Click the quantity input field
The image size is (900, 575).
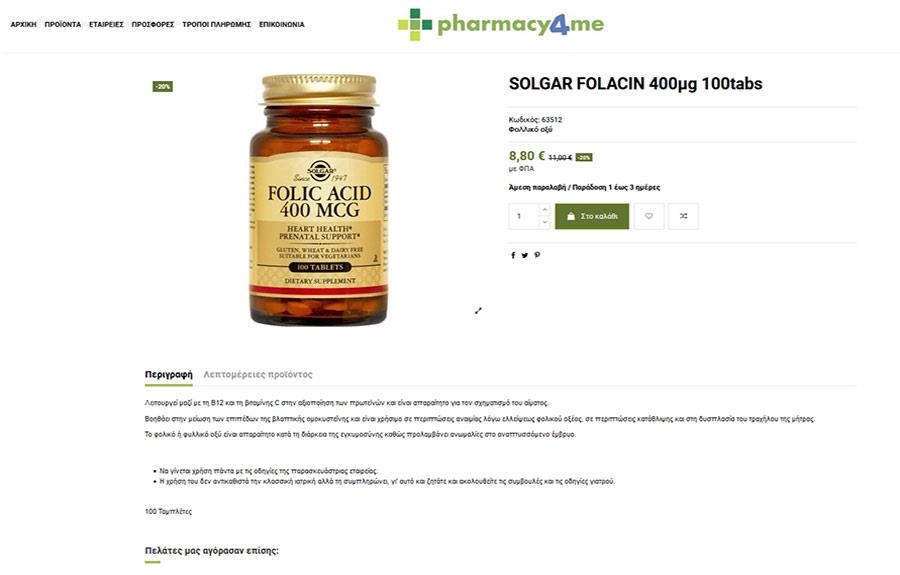(x=524, y=216)
